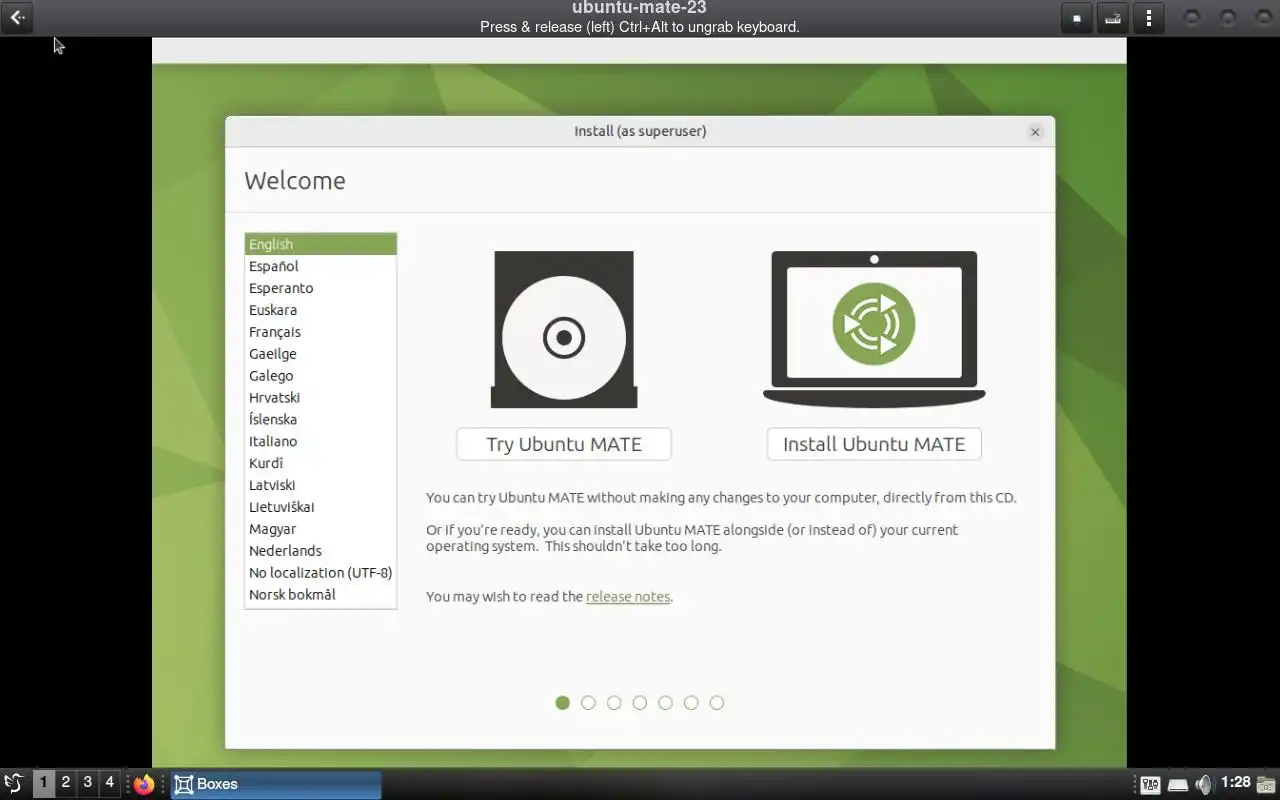Select Esperanto in the language list
Image resolution: width=1280 pixels, height=800 pixels.
321,288
